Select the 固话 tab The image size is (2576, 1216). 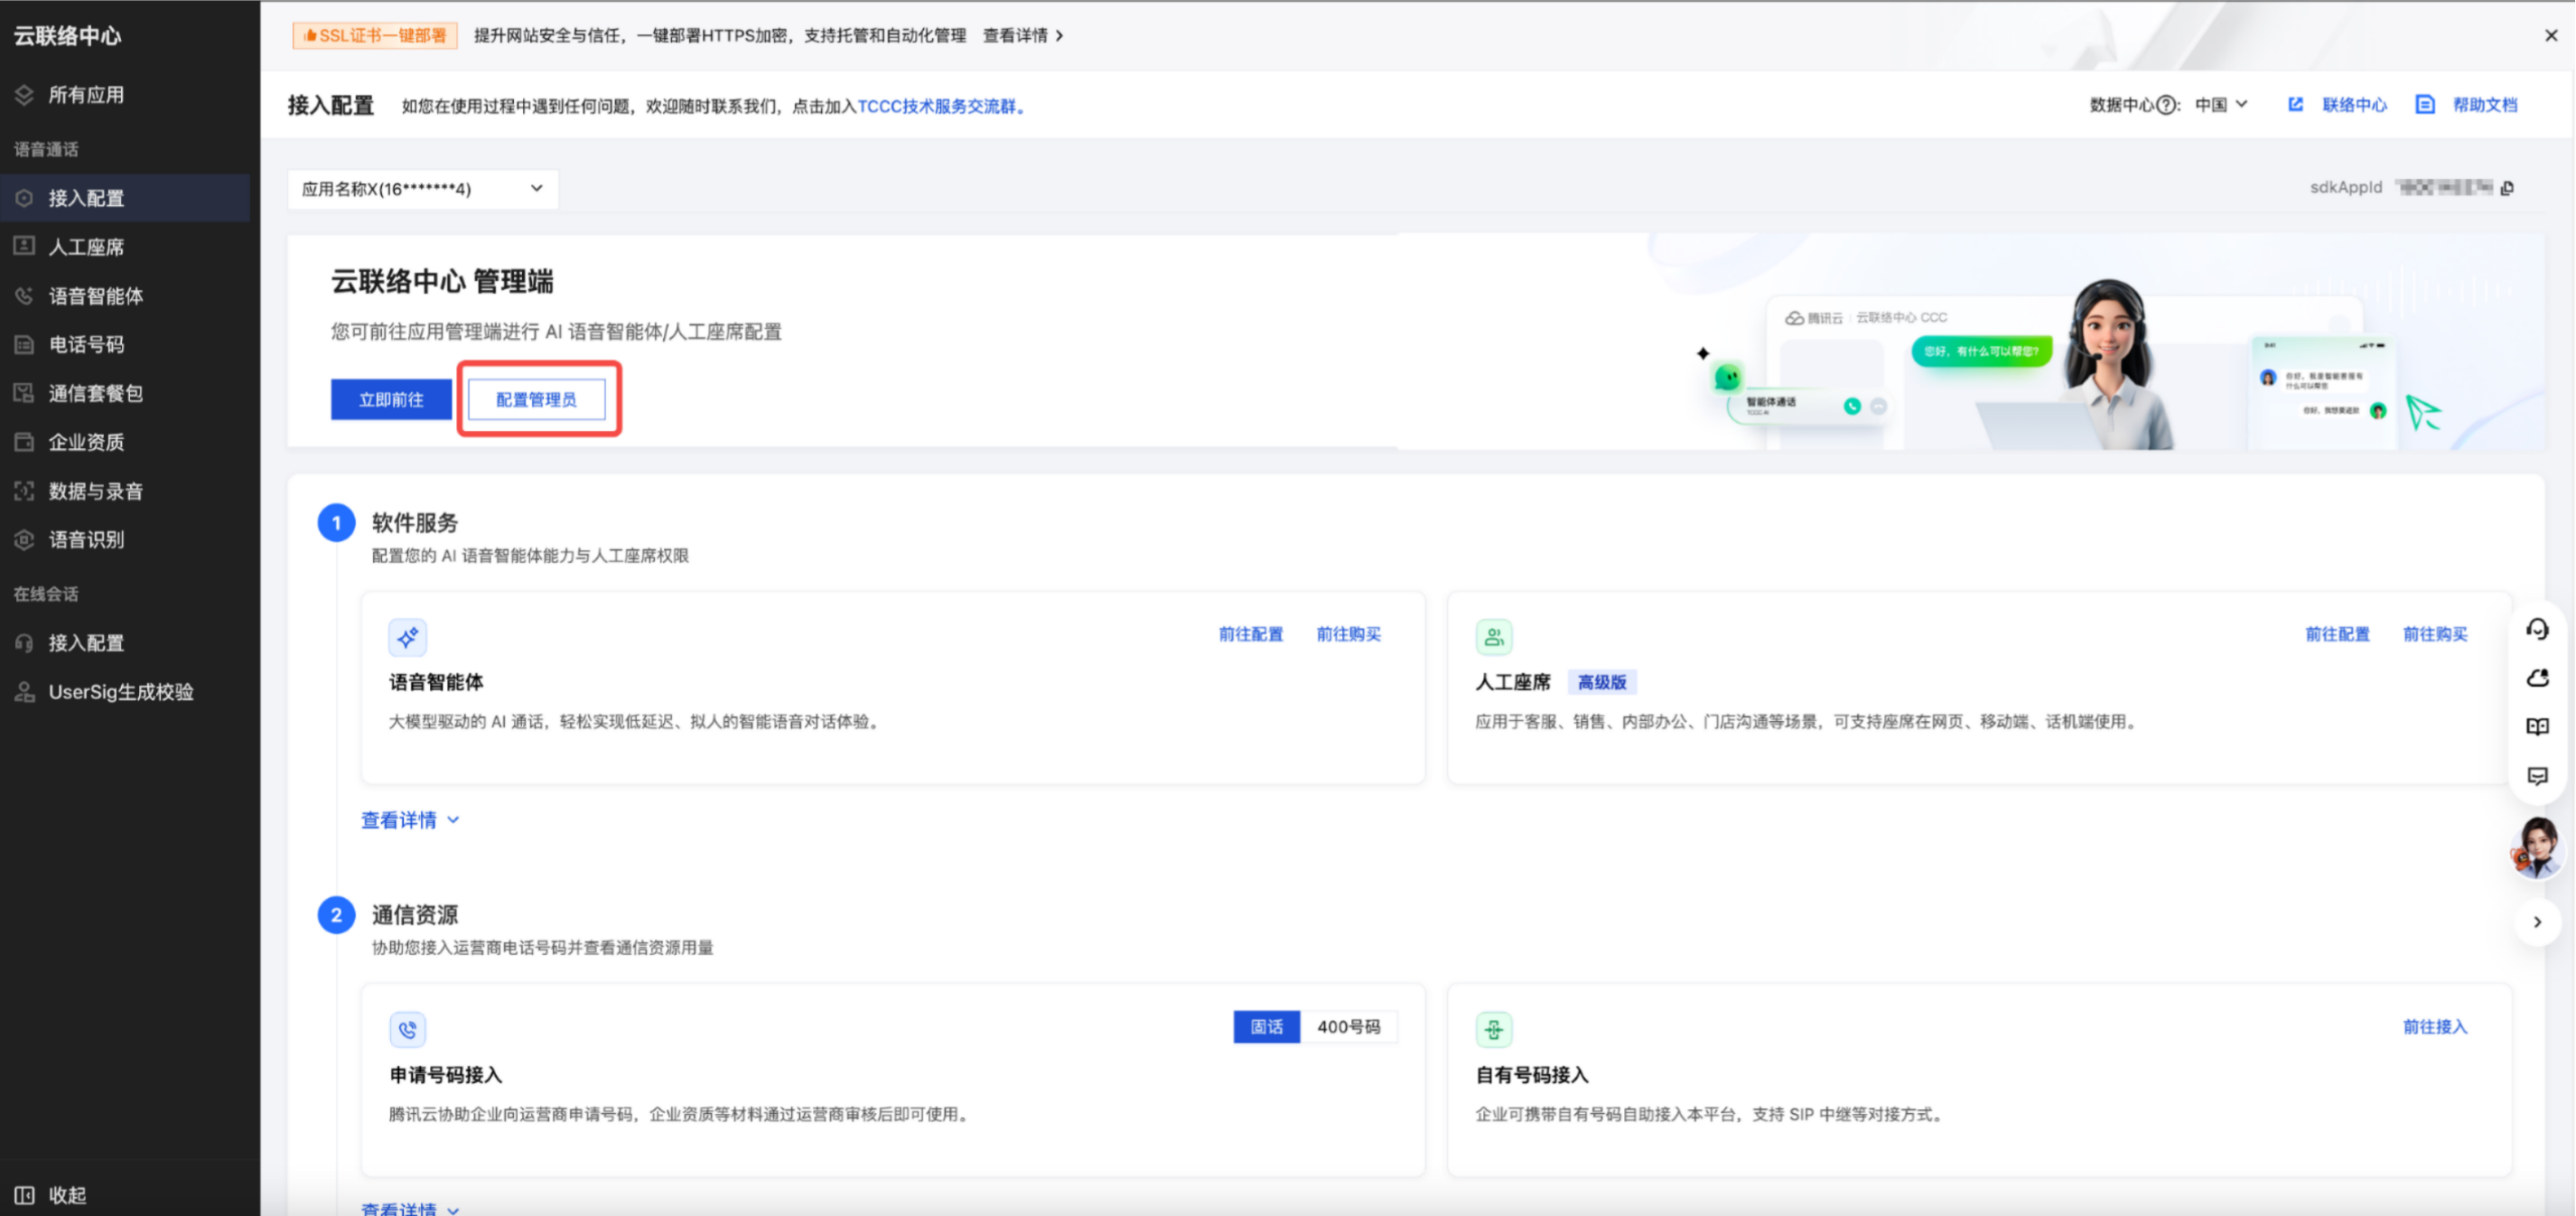pos(1267,1027)
